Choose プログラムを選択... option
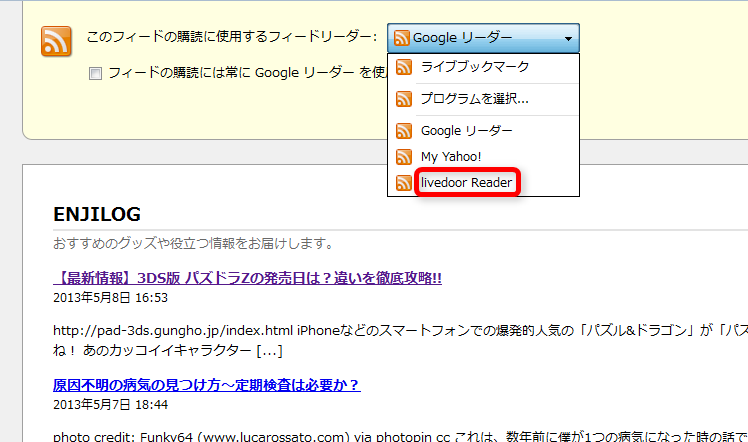Image resolution: width=748 pixels, height=442 pixels. click(483, 99)
